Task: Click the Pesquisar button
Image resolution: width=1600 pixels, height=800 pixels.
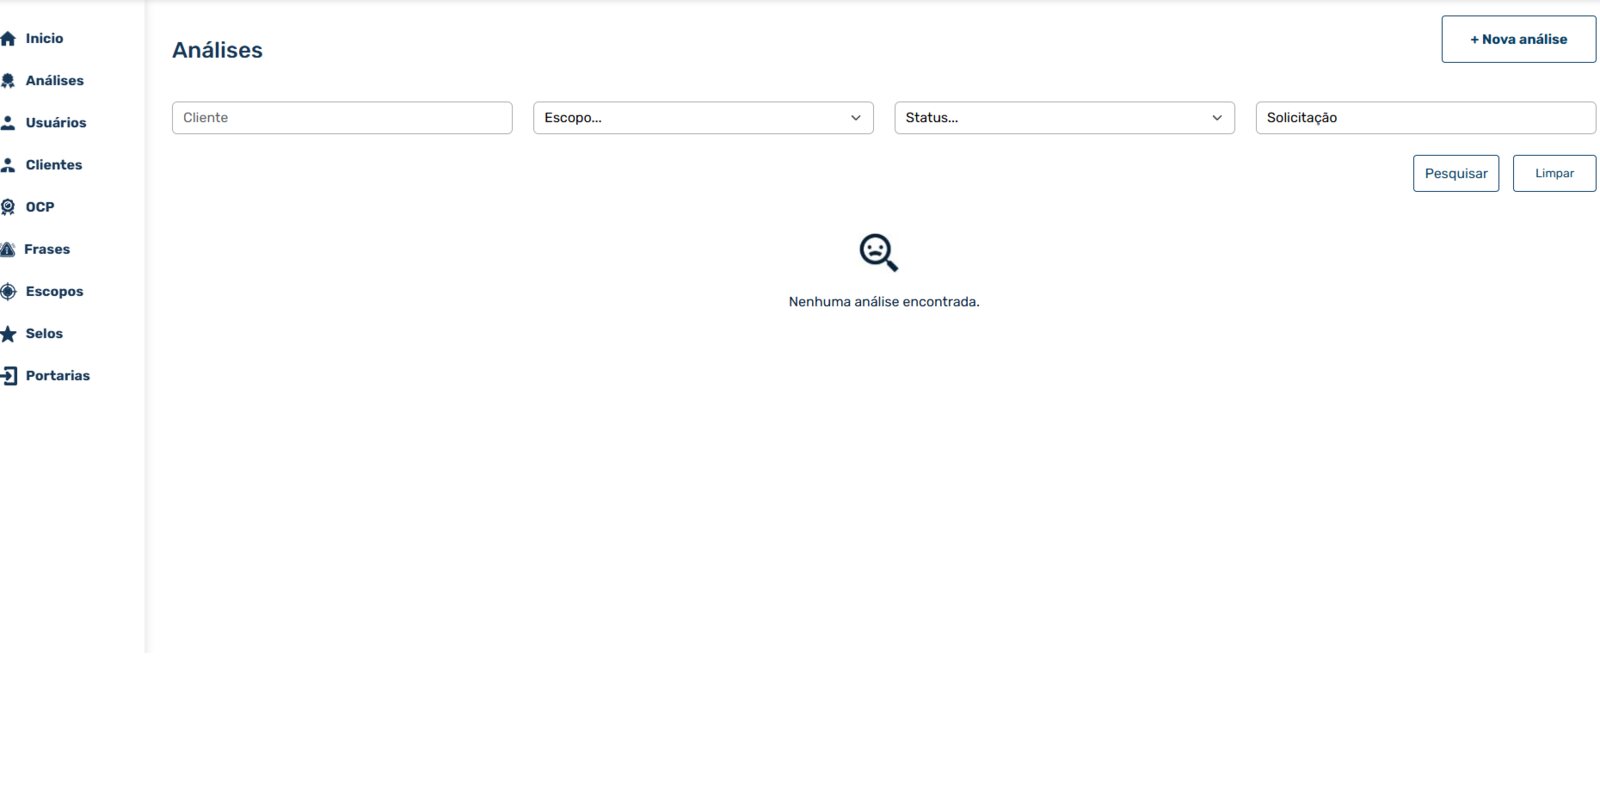Action: click(1456, 173)
